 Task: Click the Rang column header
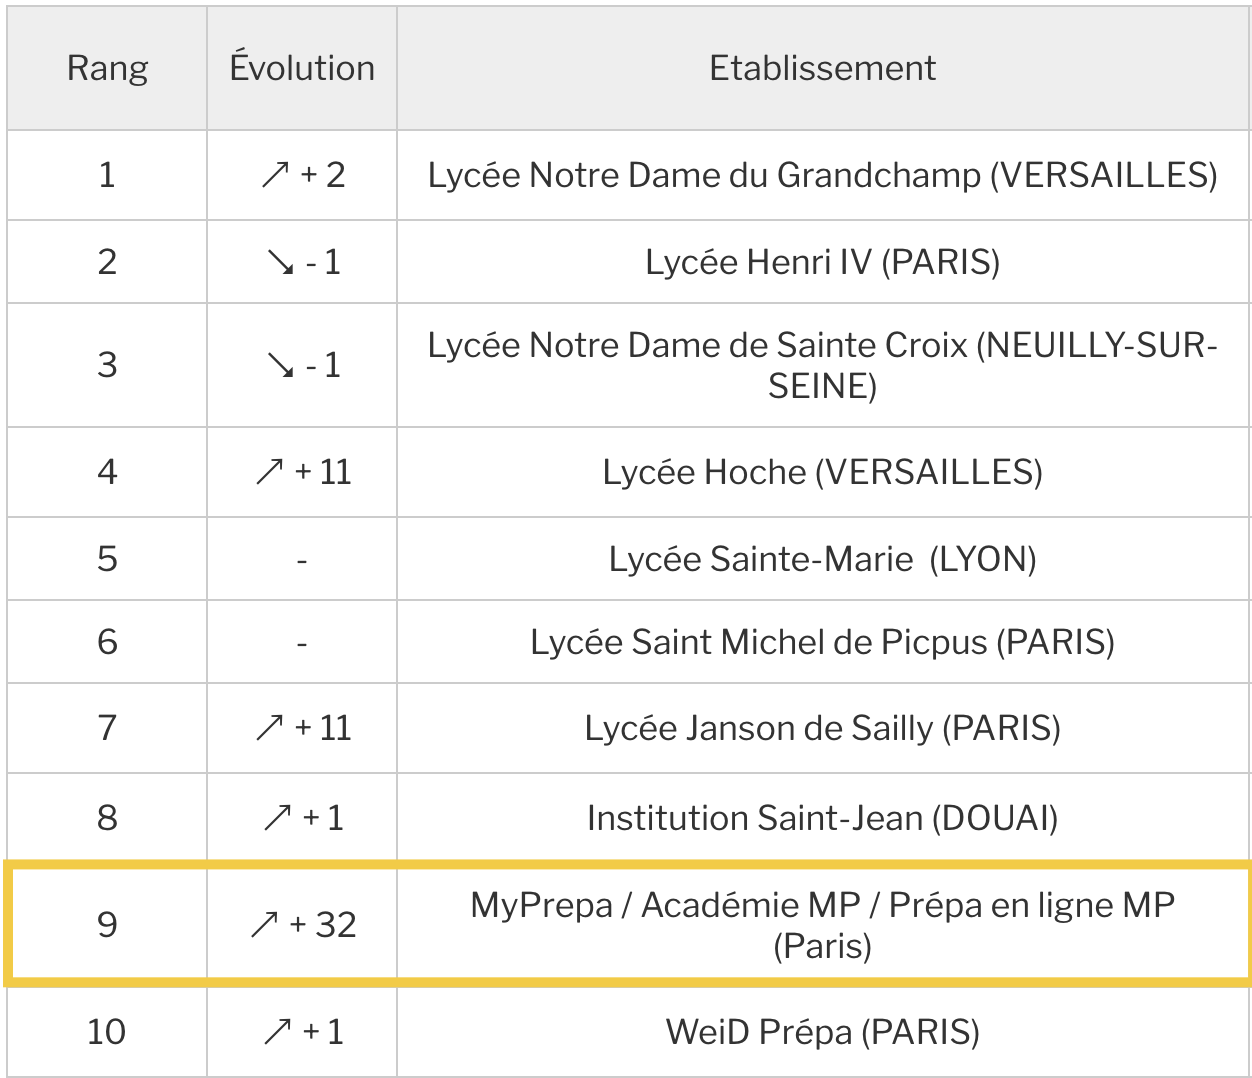[x=107, y=68]
